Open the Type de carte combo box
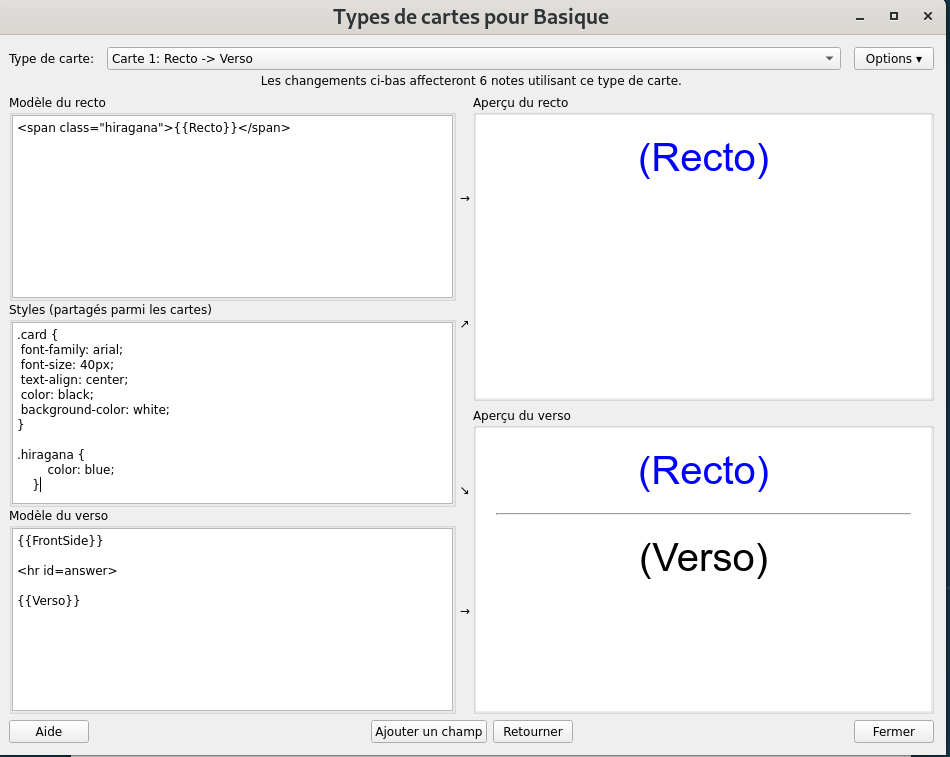This screenshot has height=757, width=950. [473, 59]
